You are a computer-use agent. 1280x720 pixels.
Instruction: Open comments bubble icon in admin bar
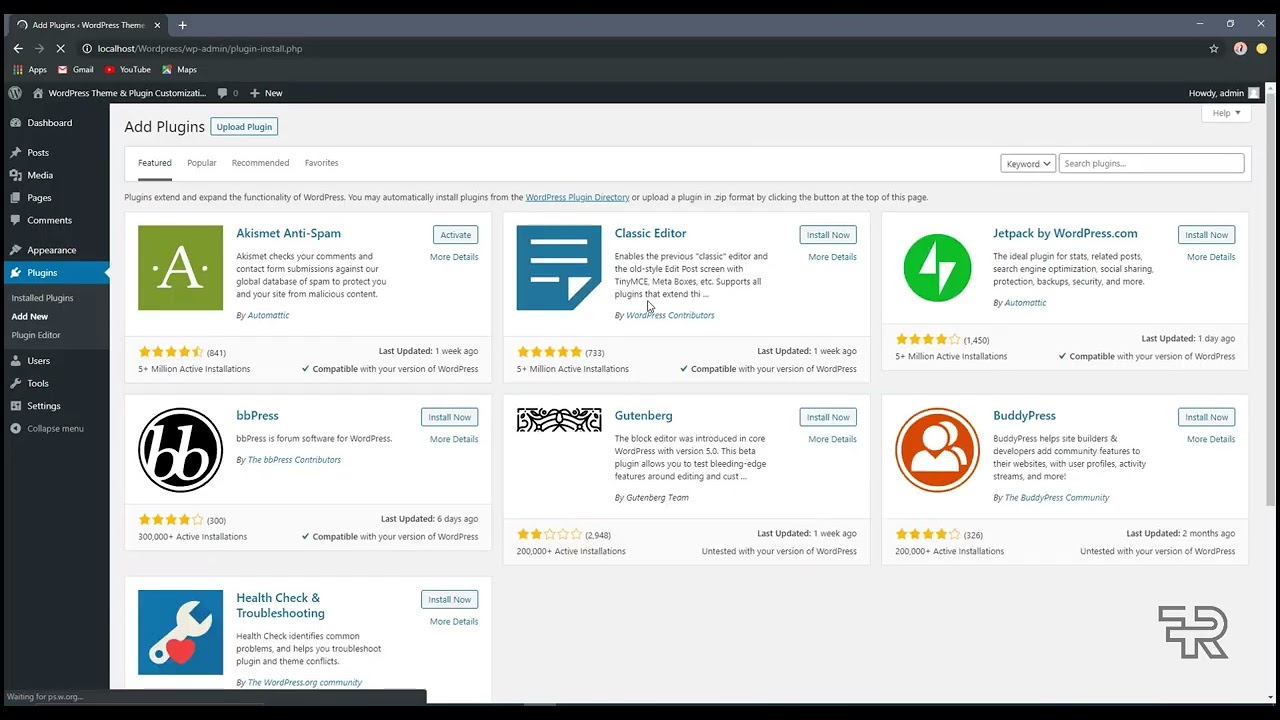point(222,93)
